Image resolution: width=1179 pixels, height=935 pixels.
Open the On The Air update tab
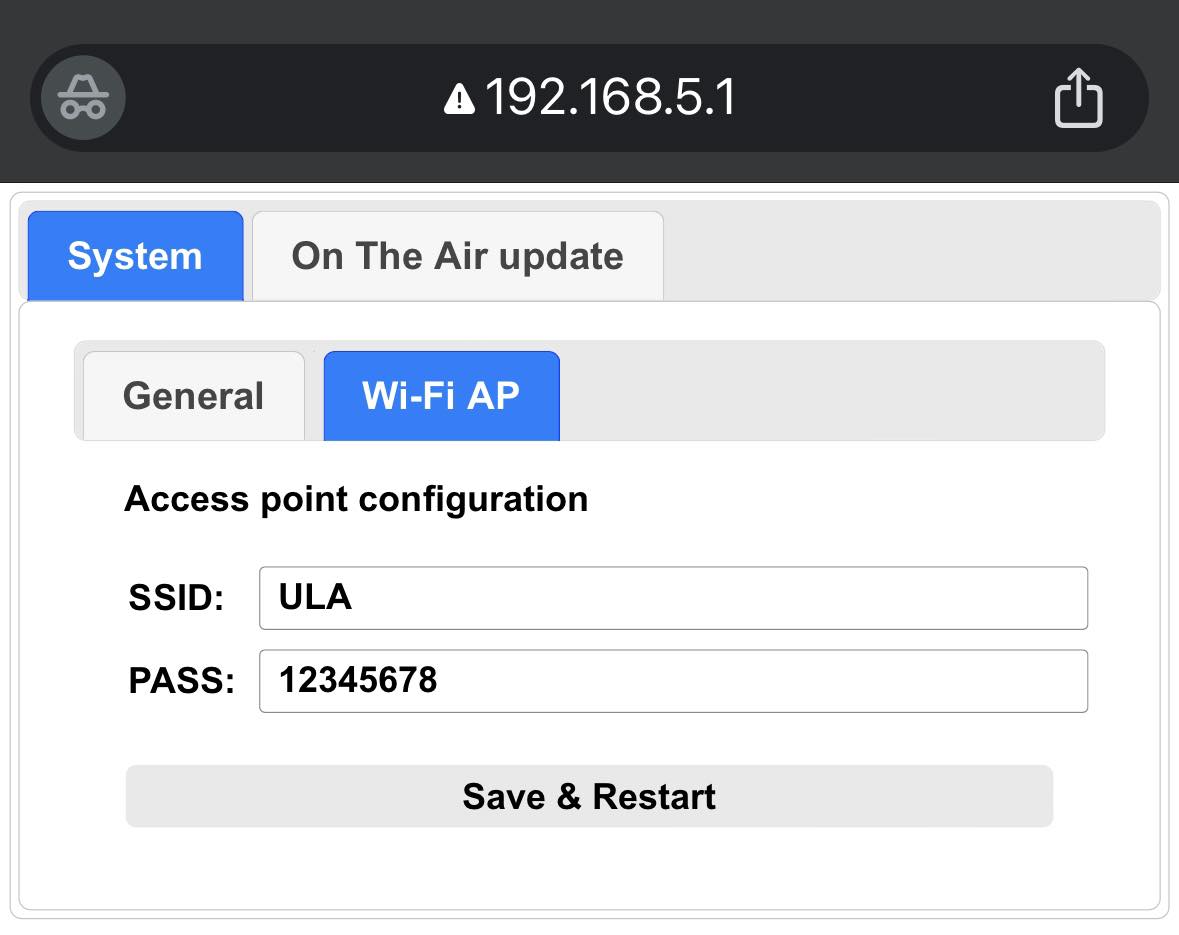[458, 256]
